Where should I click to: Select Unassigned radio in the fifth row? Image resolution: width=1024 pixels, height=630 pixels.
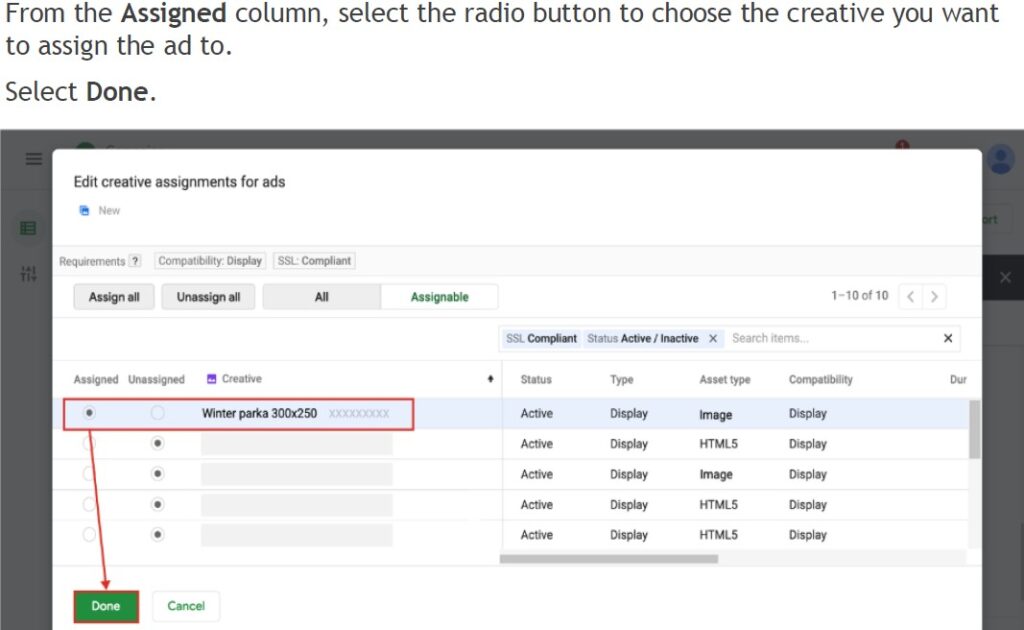[157, 534]
